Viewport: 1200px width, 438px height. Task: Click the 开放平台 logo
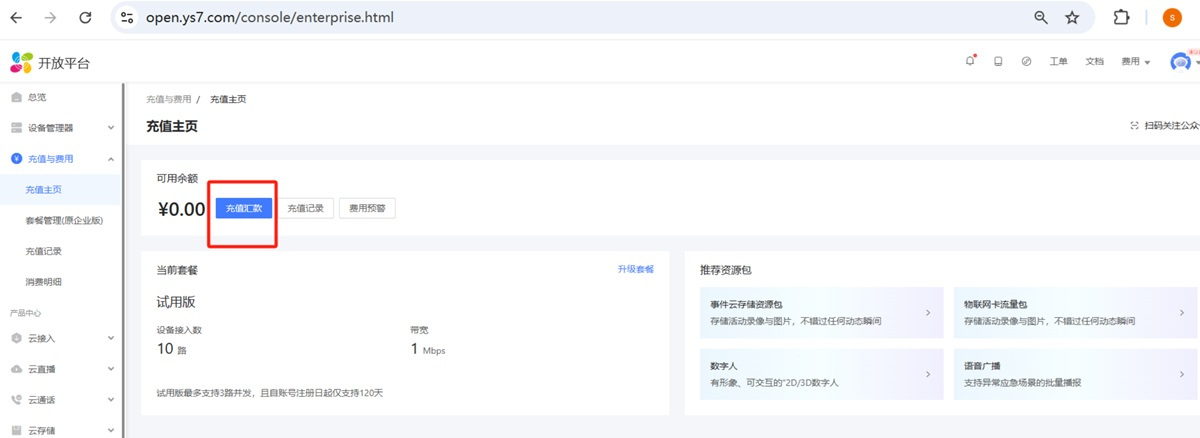coord(50,62)
